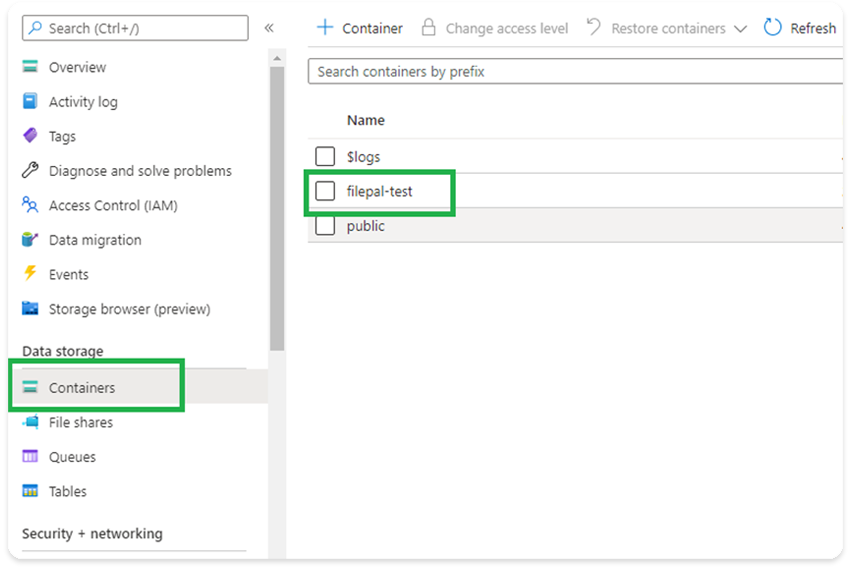Click the Refresh button
Viewport: 850px width, 567px height.
tap(800, 28)
